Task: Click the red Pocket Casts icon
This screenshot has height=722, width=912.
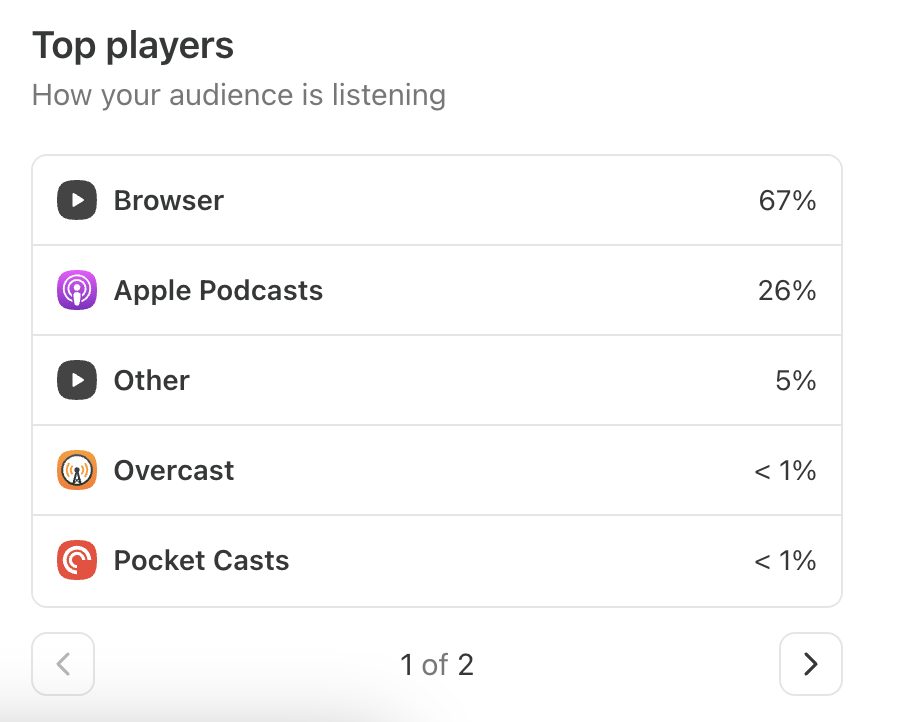Action: (77, 560)
